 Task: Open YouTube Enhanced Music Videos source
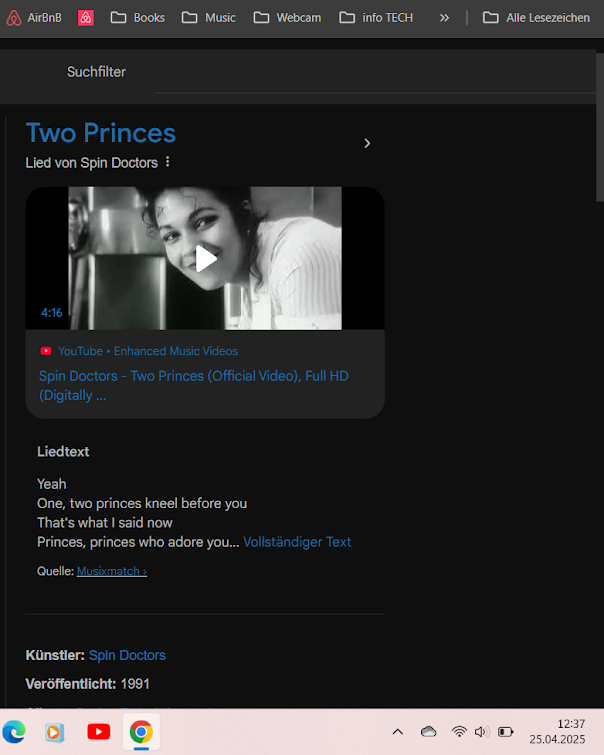(x=148, y=351)
